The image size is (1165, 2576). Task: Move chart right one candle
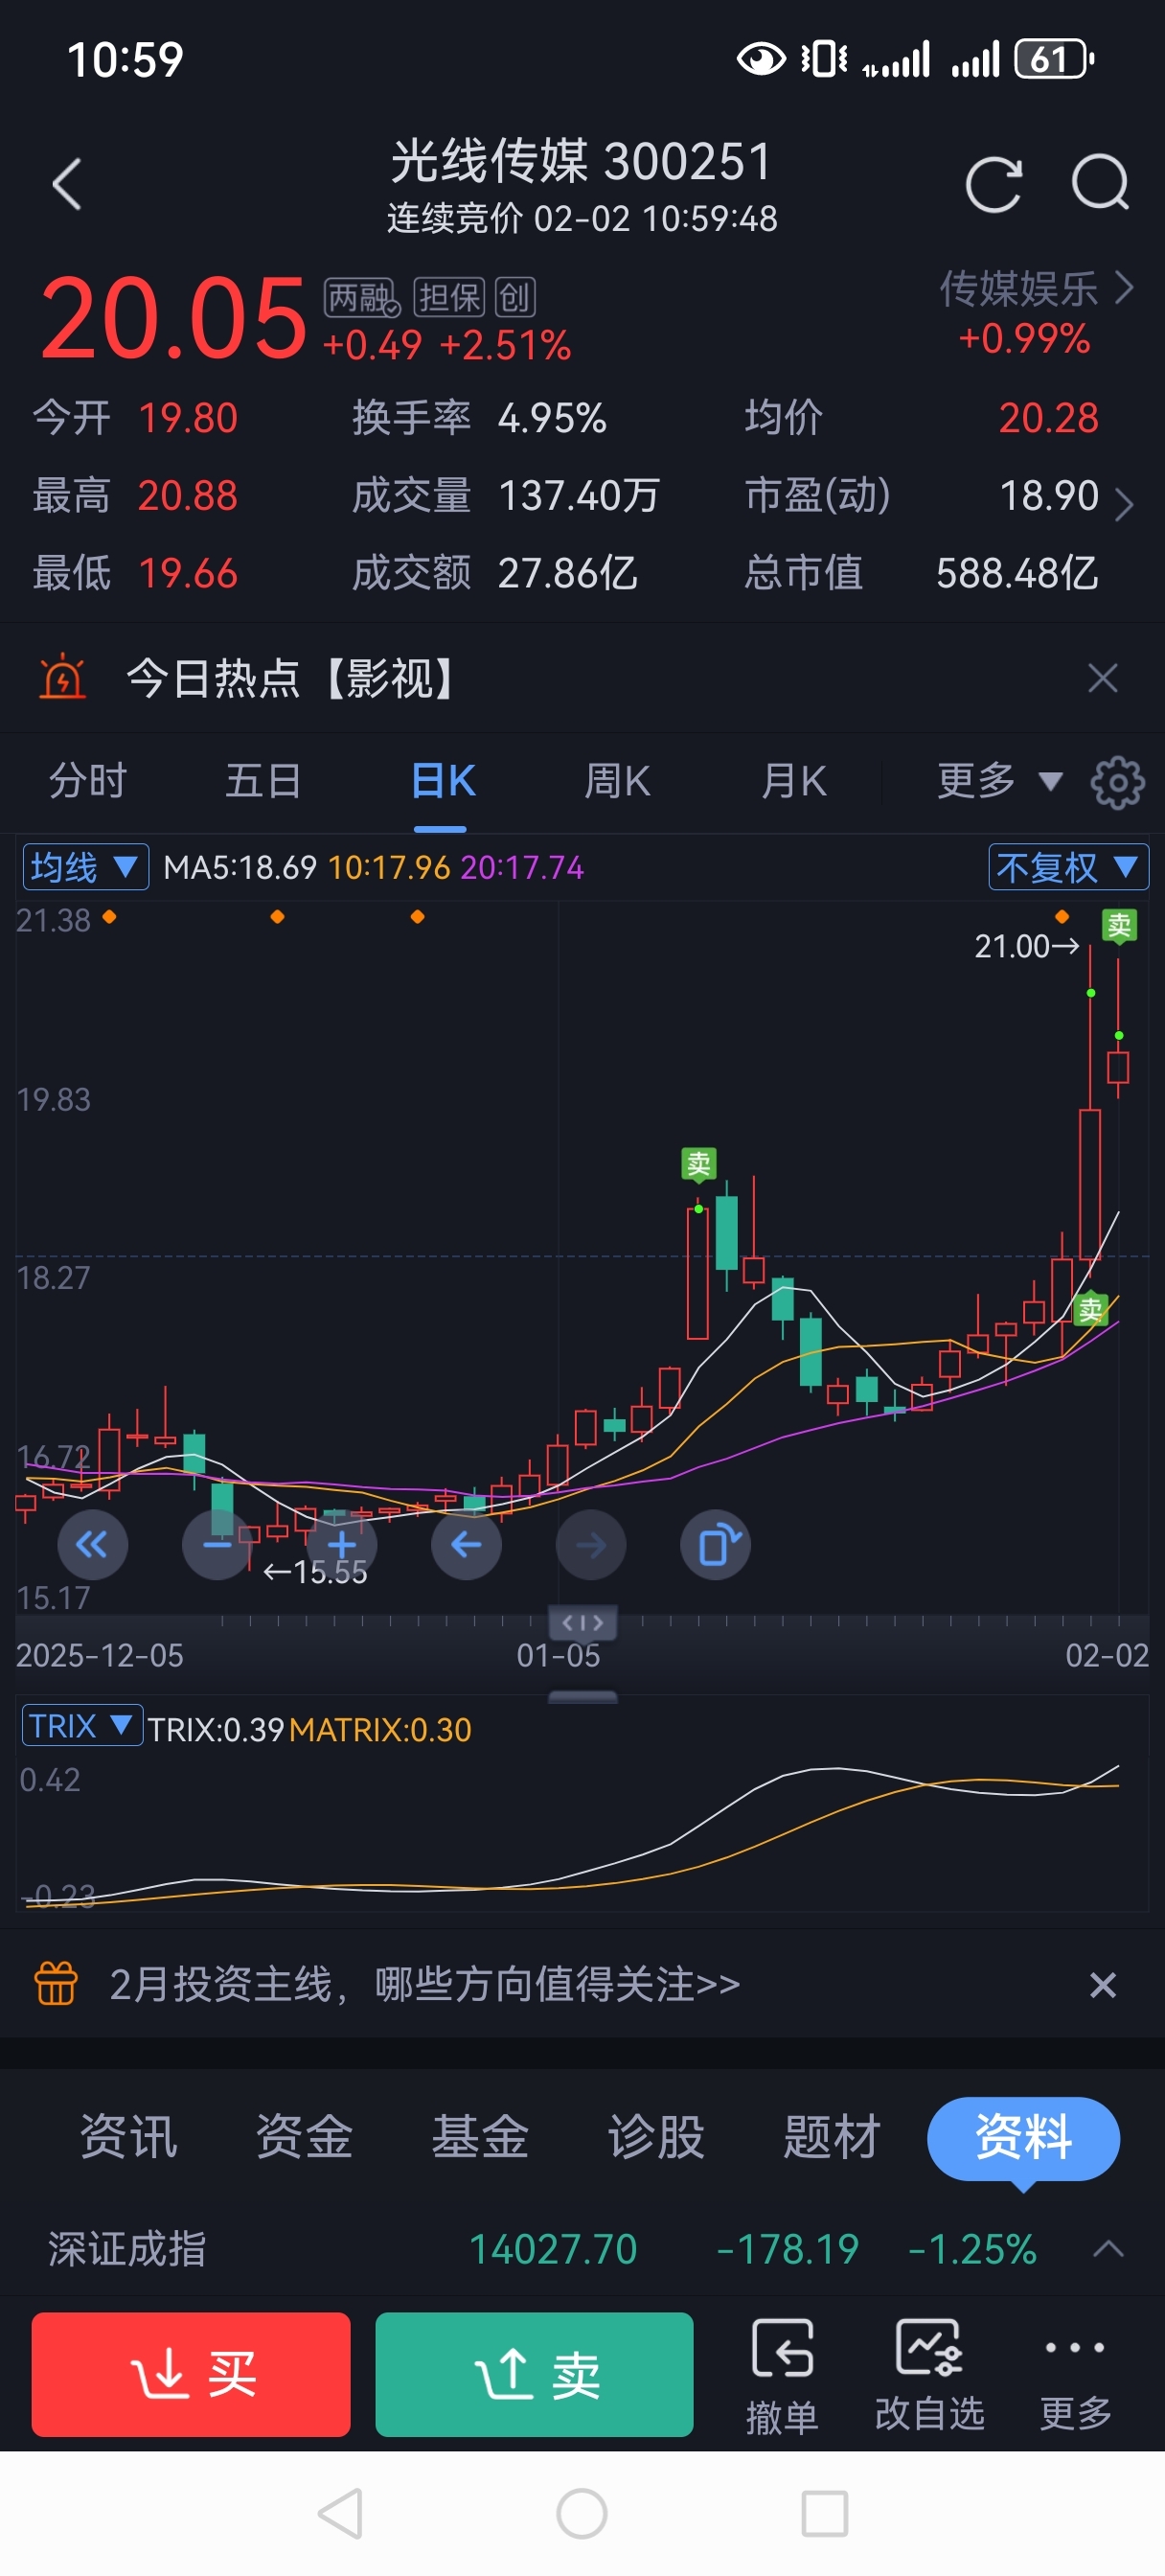click(x=591, y=1545)
